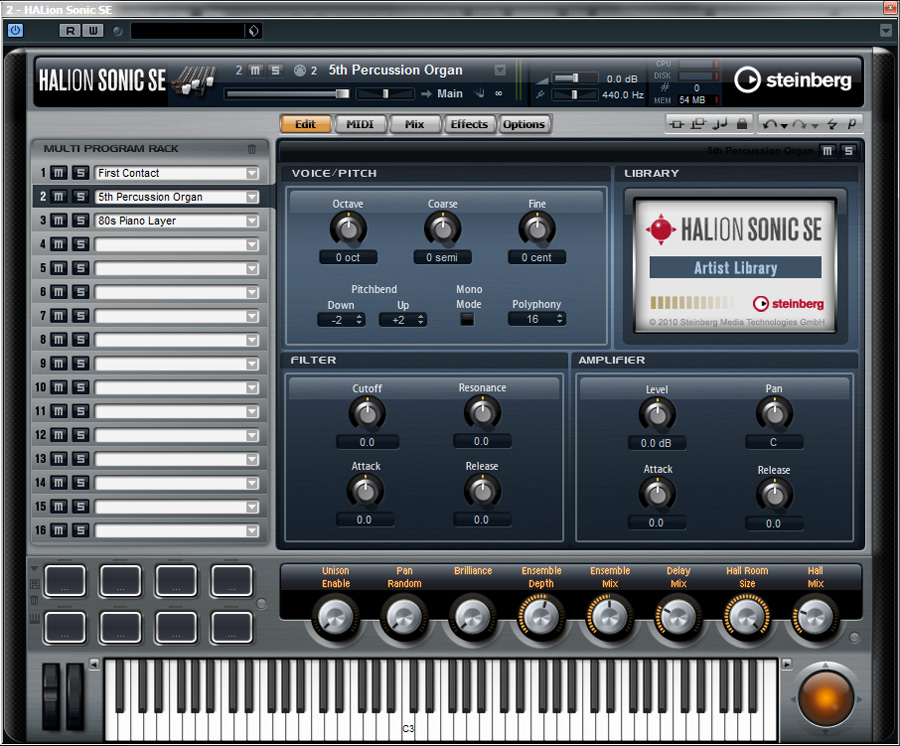Open the Polyphony value dropdown
The image size is (900, 746).
pos(559,319)
